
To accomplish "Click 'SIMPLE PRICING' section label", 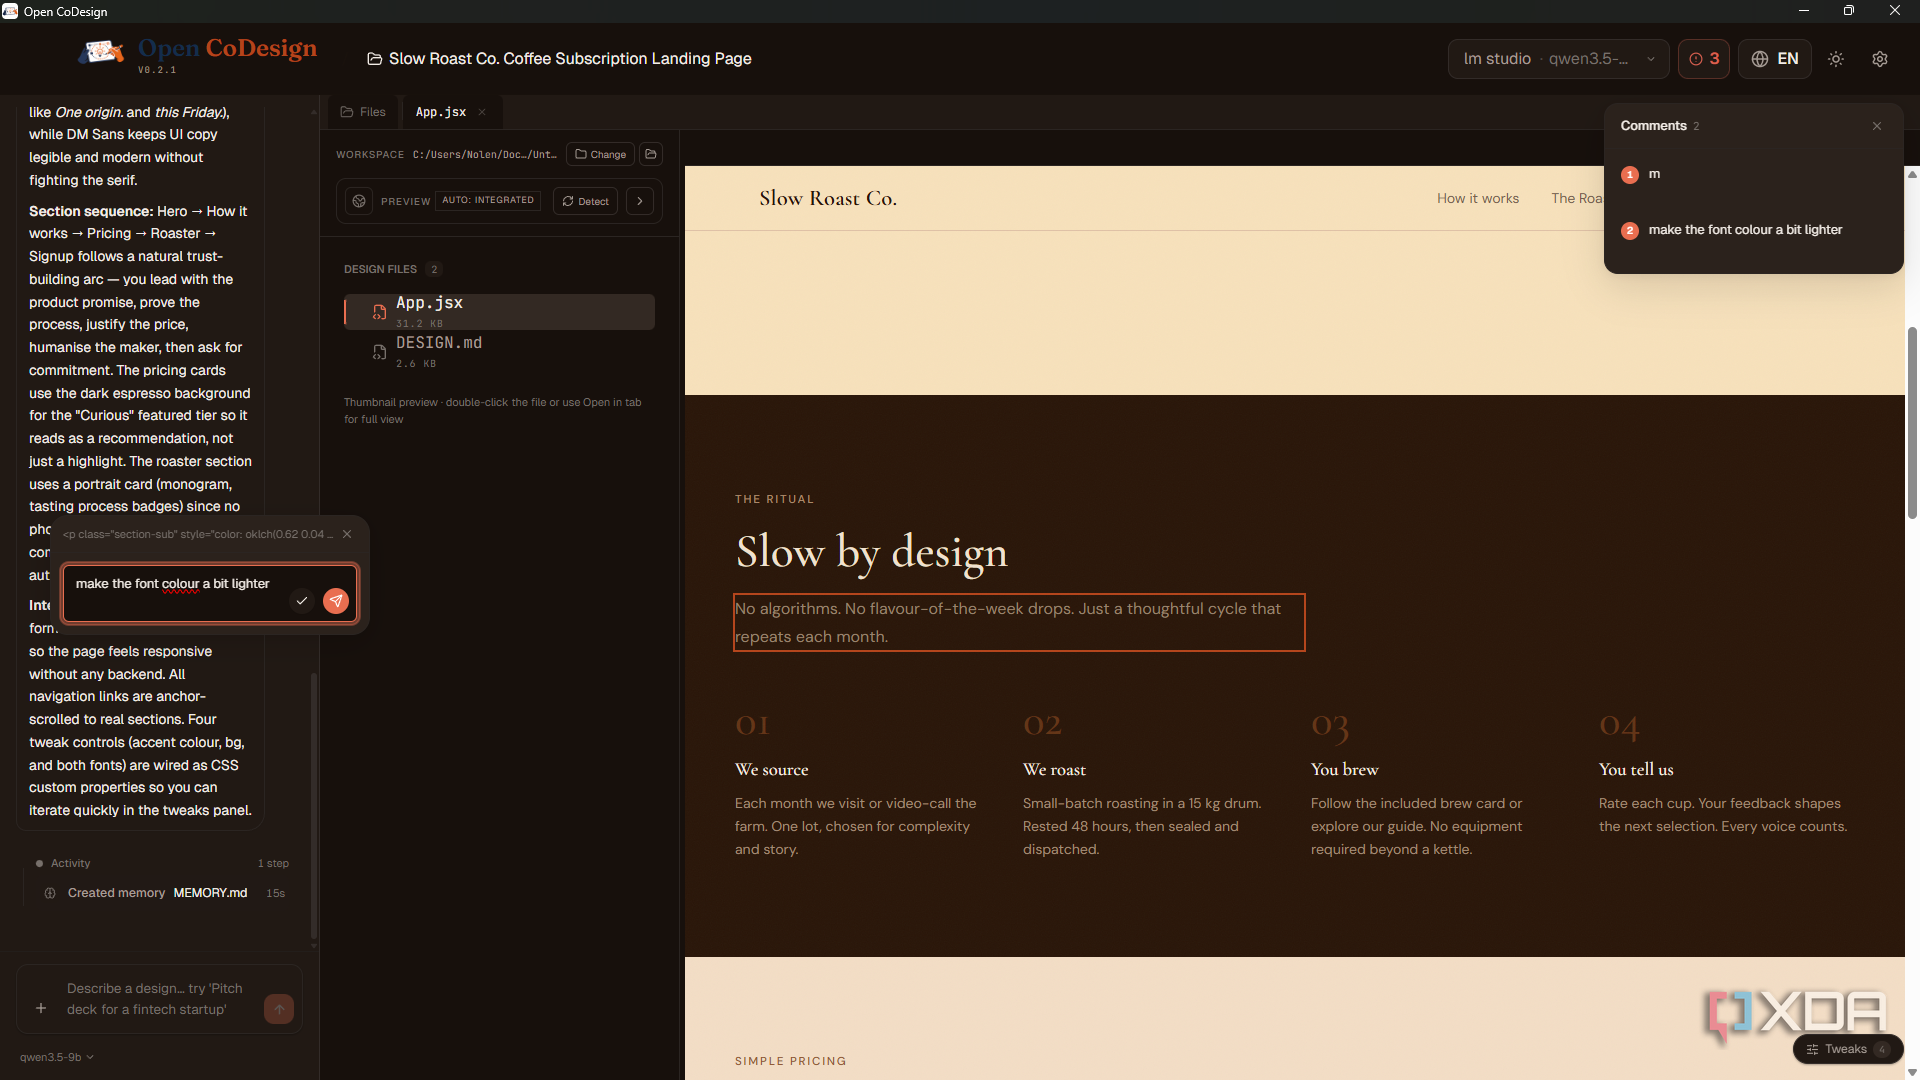I will 790,1061.
